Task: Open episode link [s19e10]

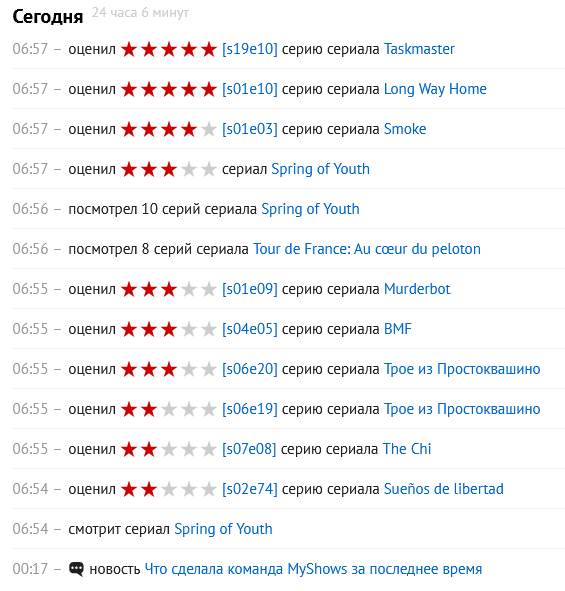Action: (x=250, y=49)
